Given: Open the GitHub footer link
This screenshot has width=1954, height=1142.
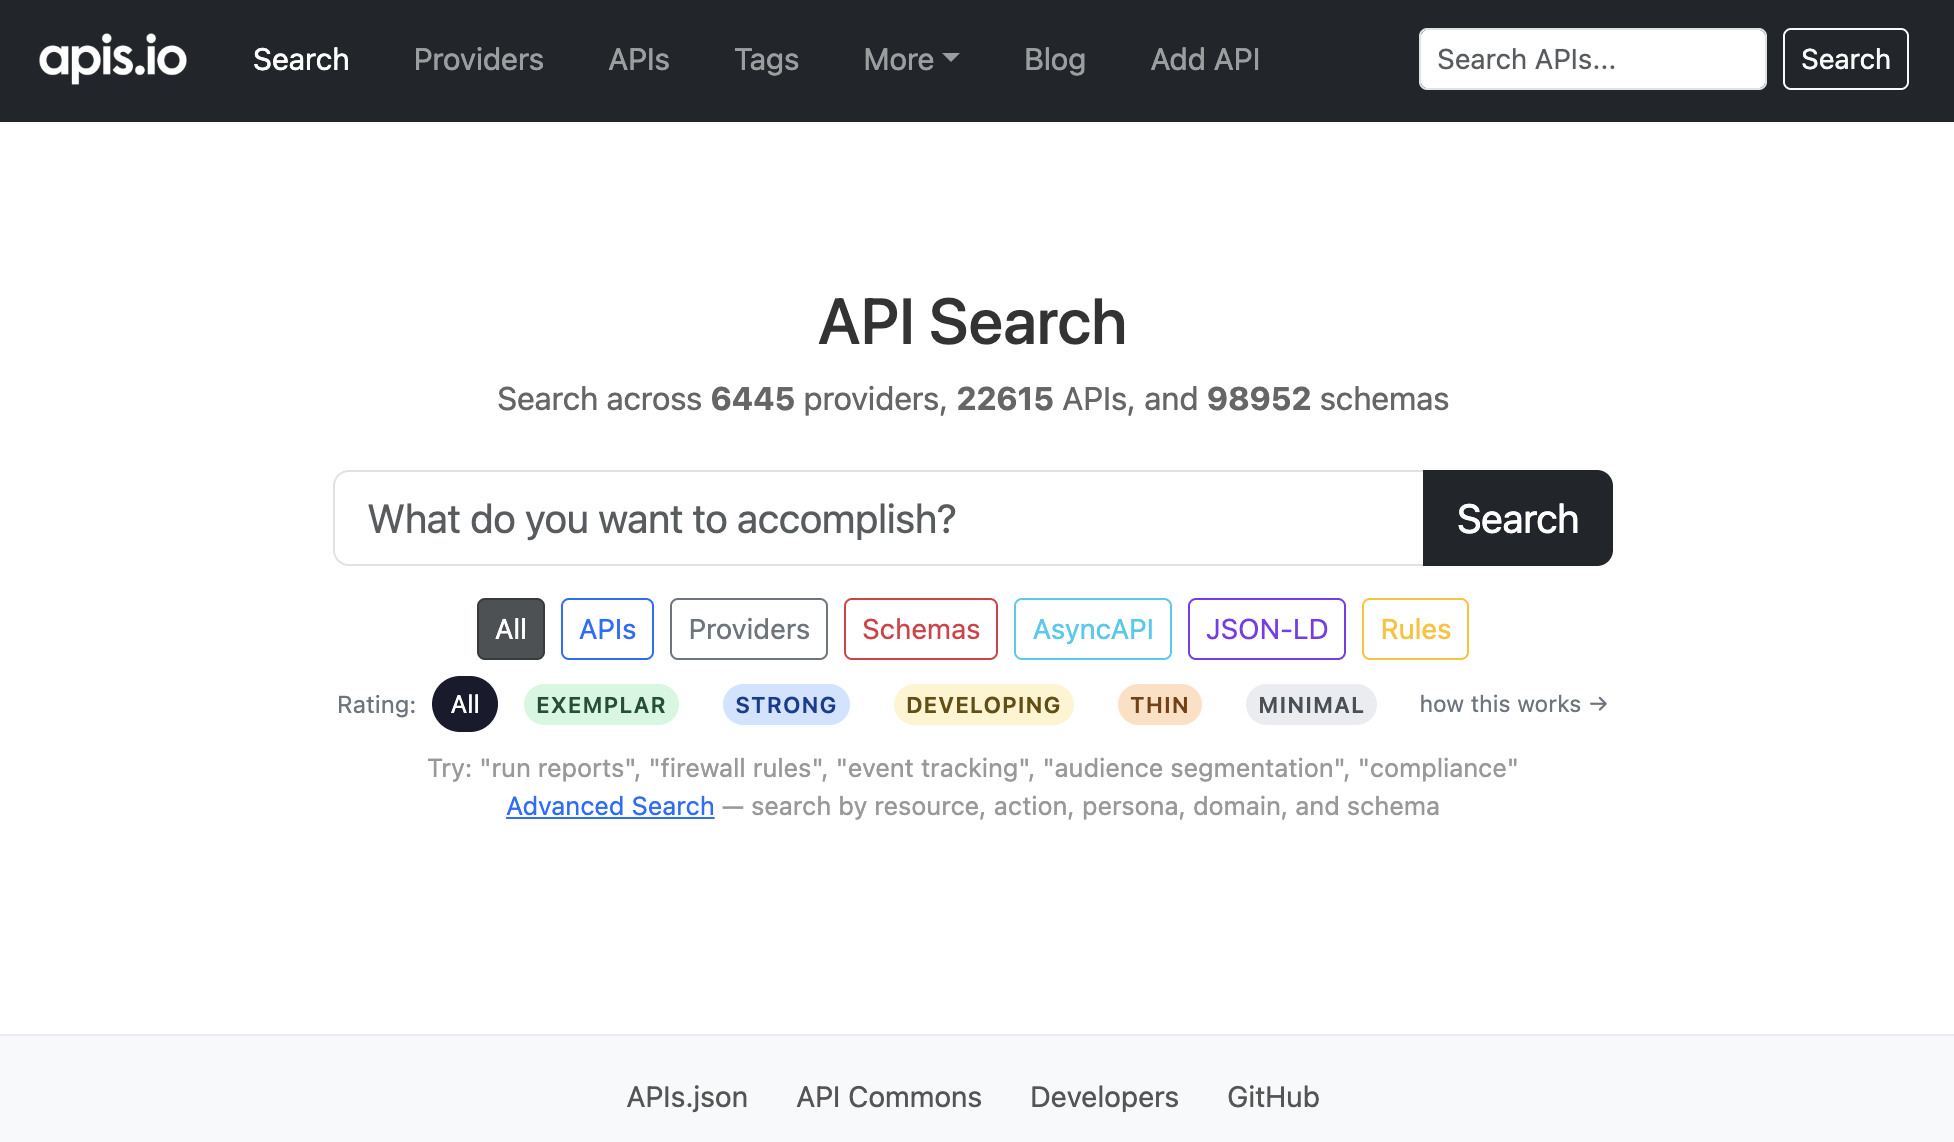Looking at the screenshot, I should click(x=1273, y=1097).
